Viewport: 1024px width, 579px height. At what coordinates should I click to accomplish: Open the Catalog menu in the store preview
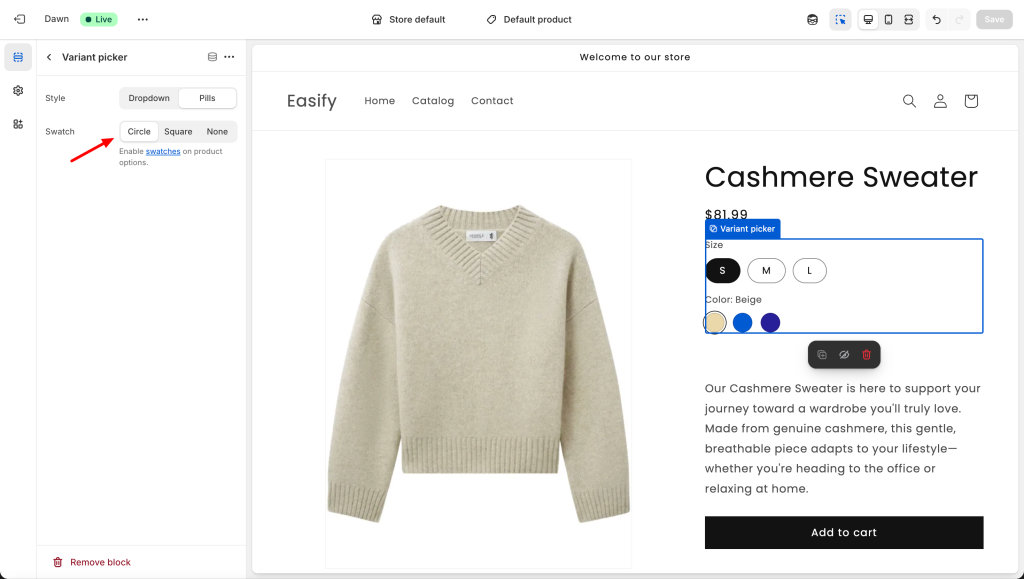[x=432, y=101]
